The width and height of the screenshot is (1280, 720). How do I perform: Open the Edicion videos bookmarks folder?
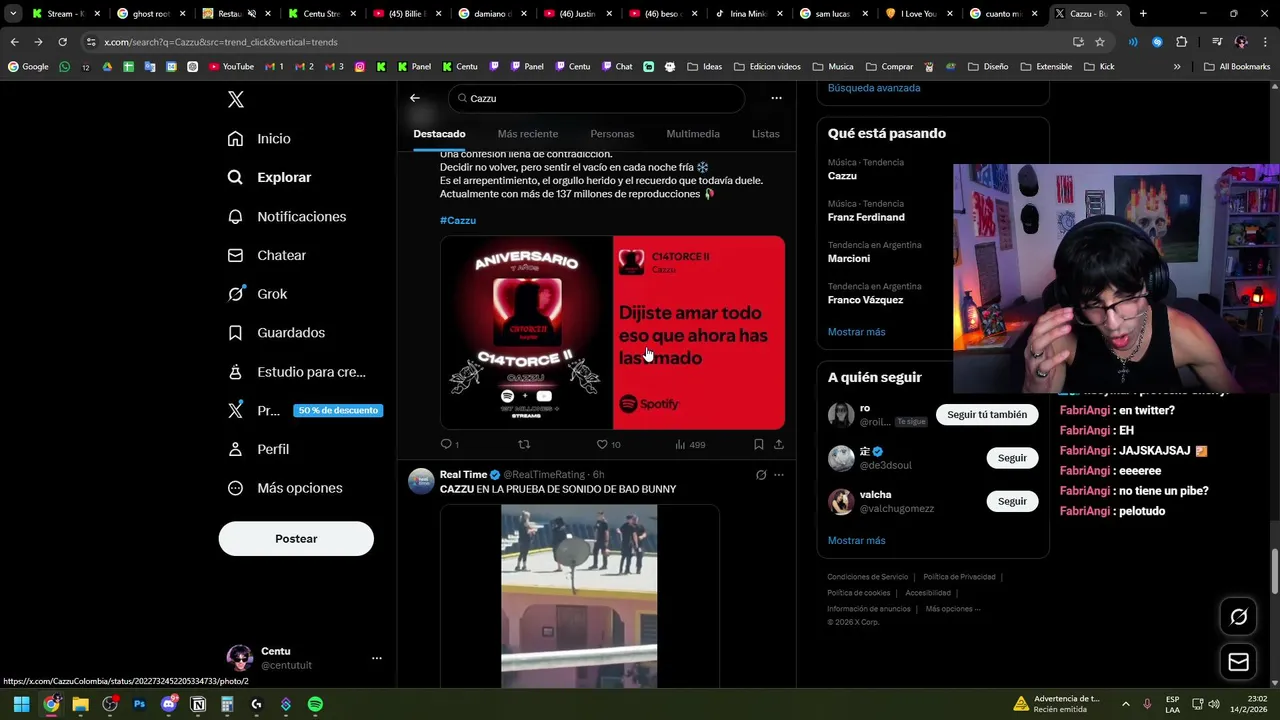click(767, 67)
